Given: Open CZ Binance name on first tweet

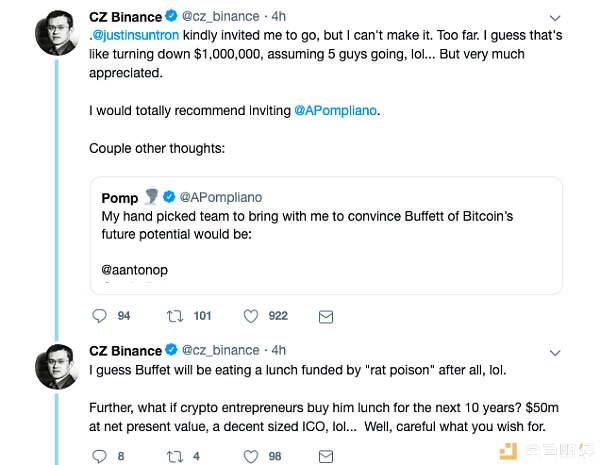Looking at the screenshot, I should pos(125,17).
